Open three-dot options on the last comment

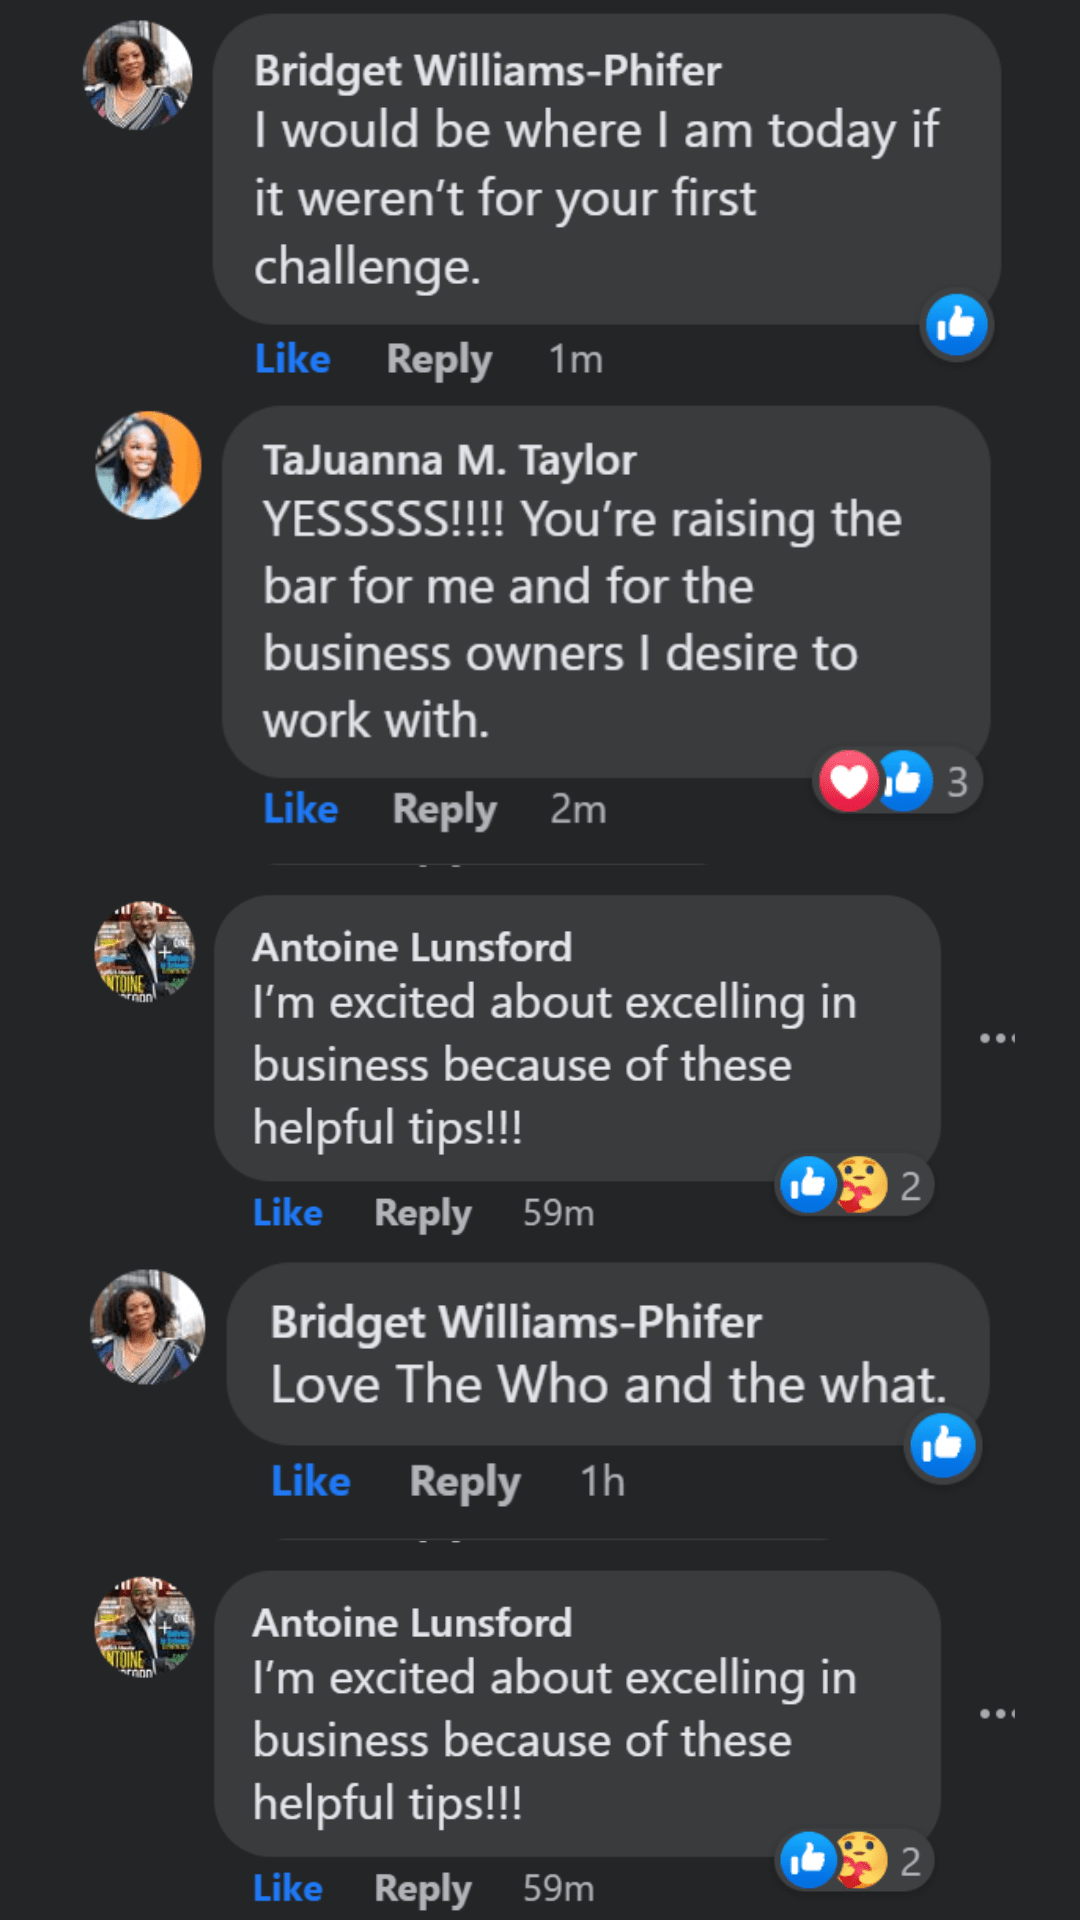tap(997, 1714)
